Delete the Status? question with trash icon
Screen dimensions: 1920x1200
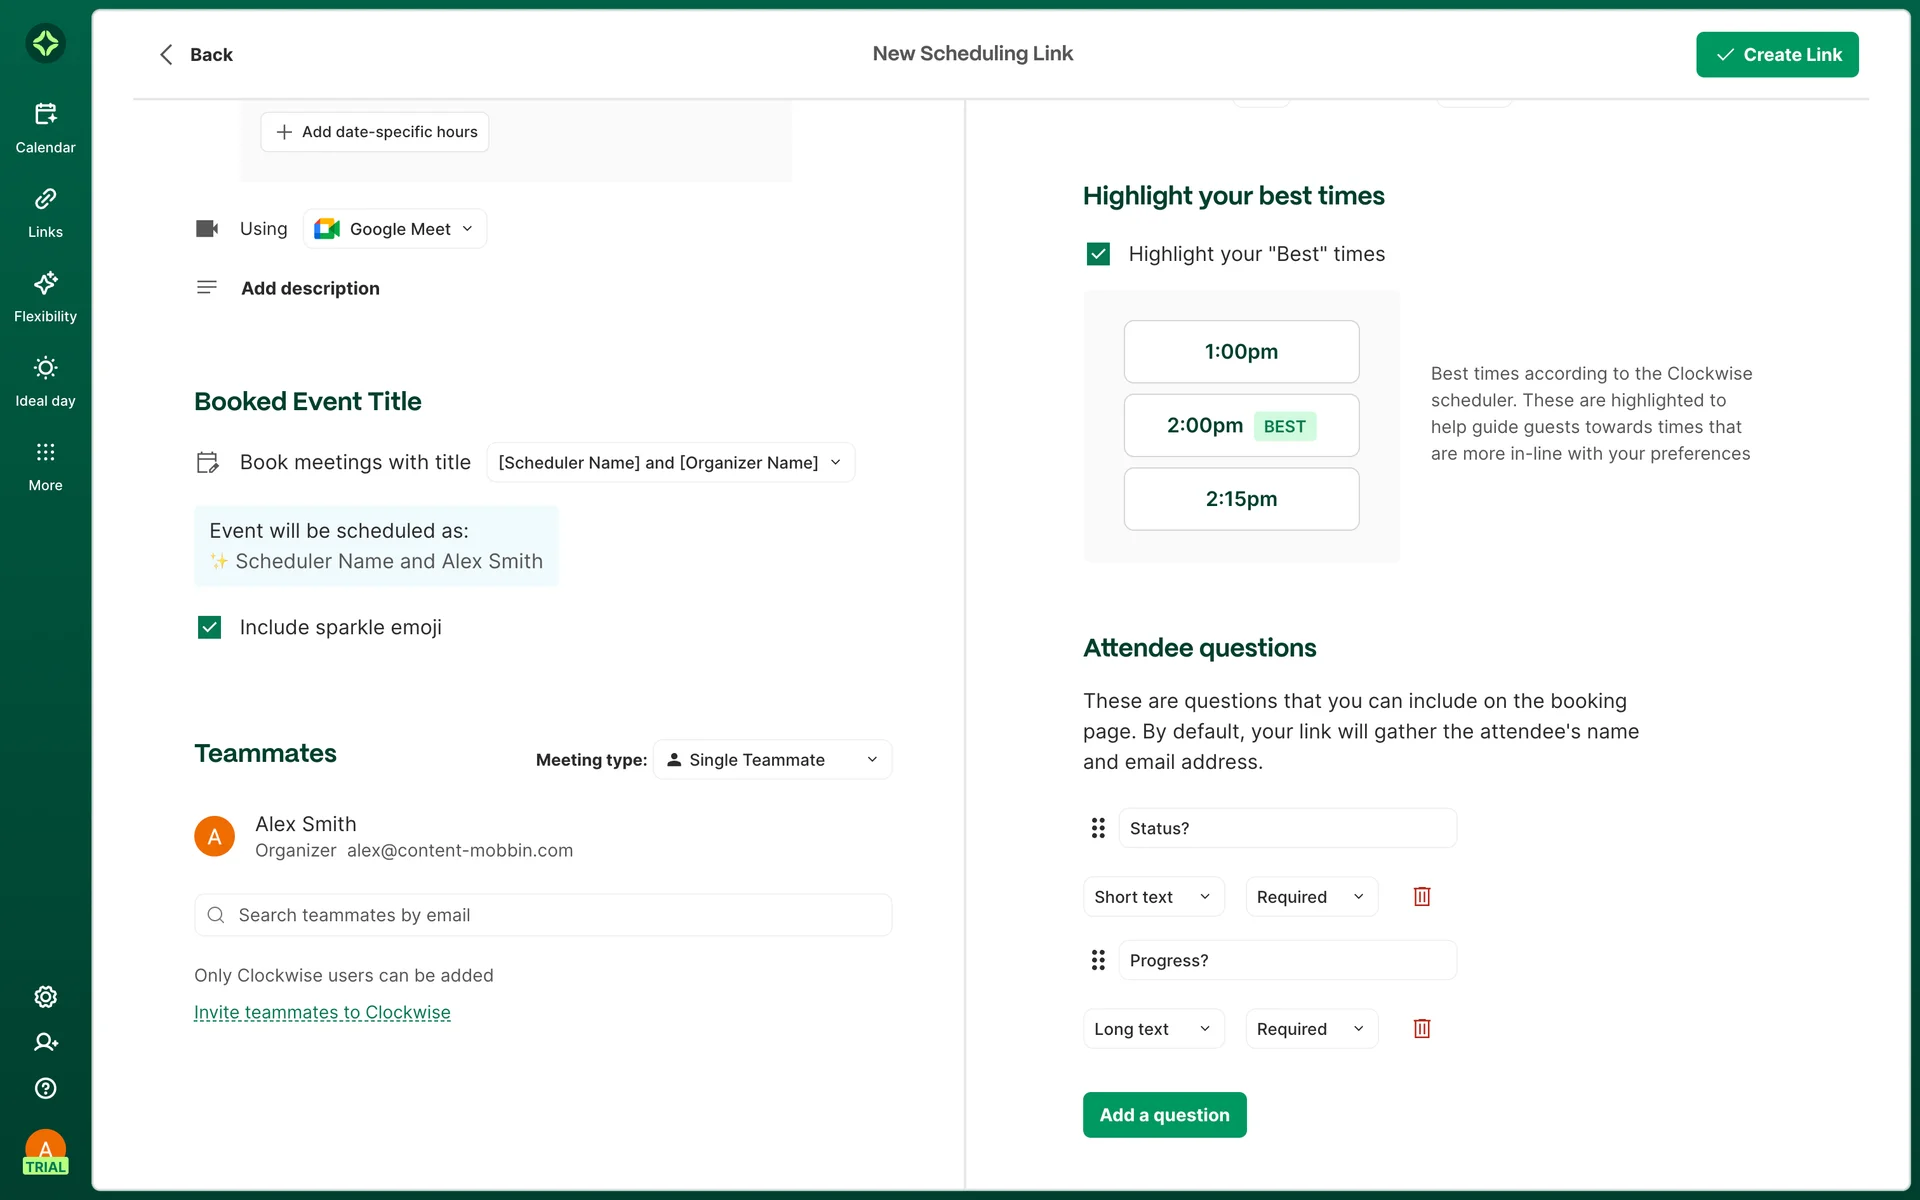1421,897
